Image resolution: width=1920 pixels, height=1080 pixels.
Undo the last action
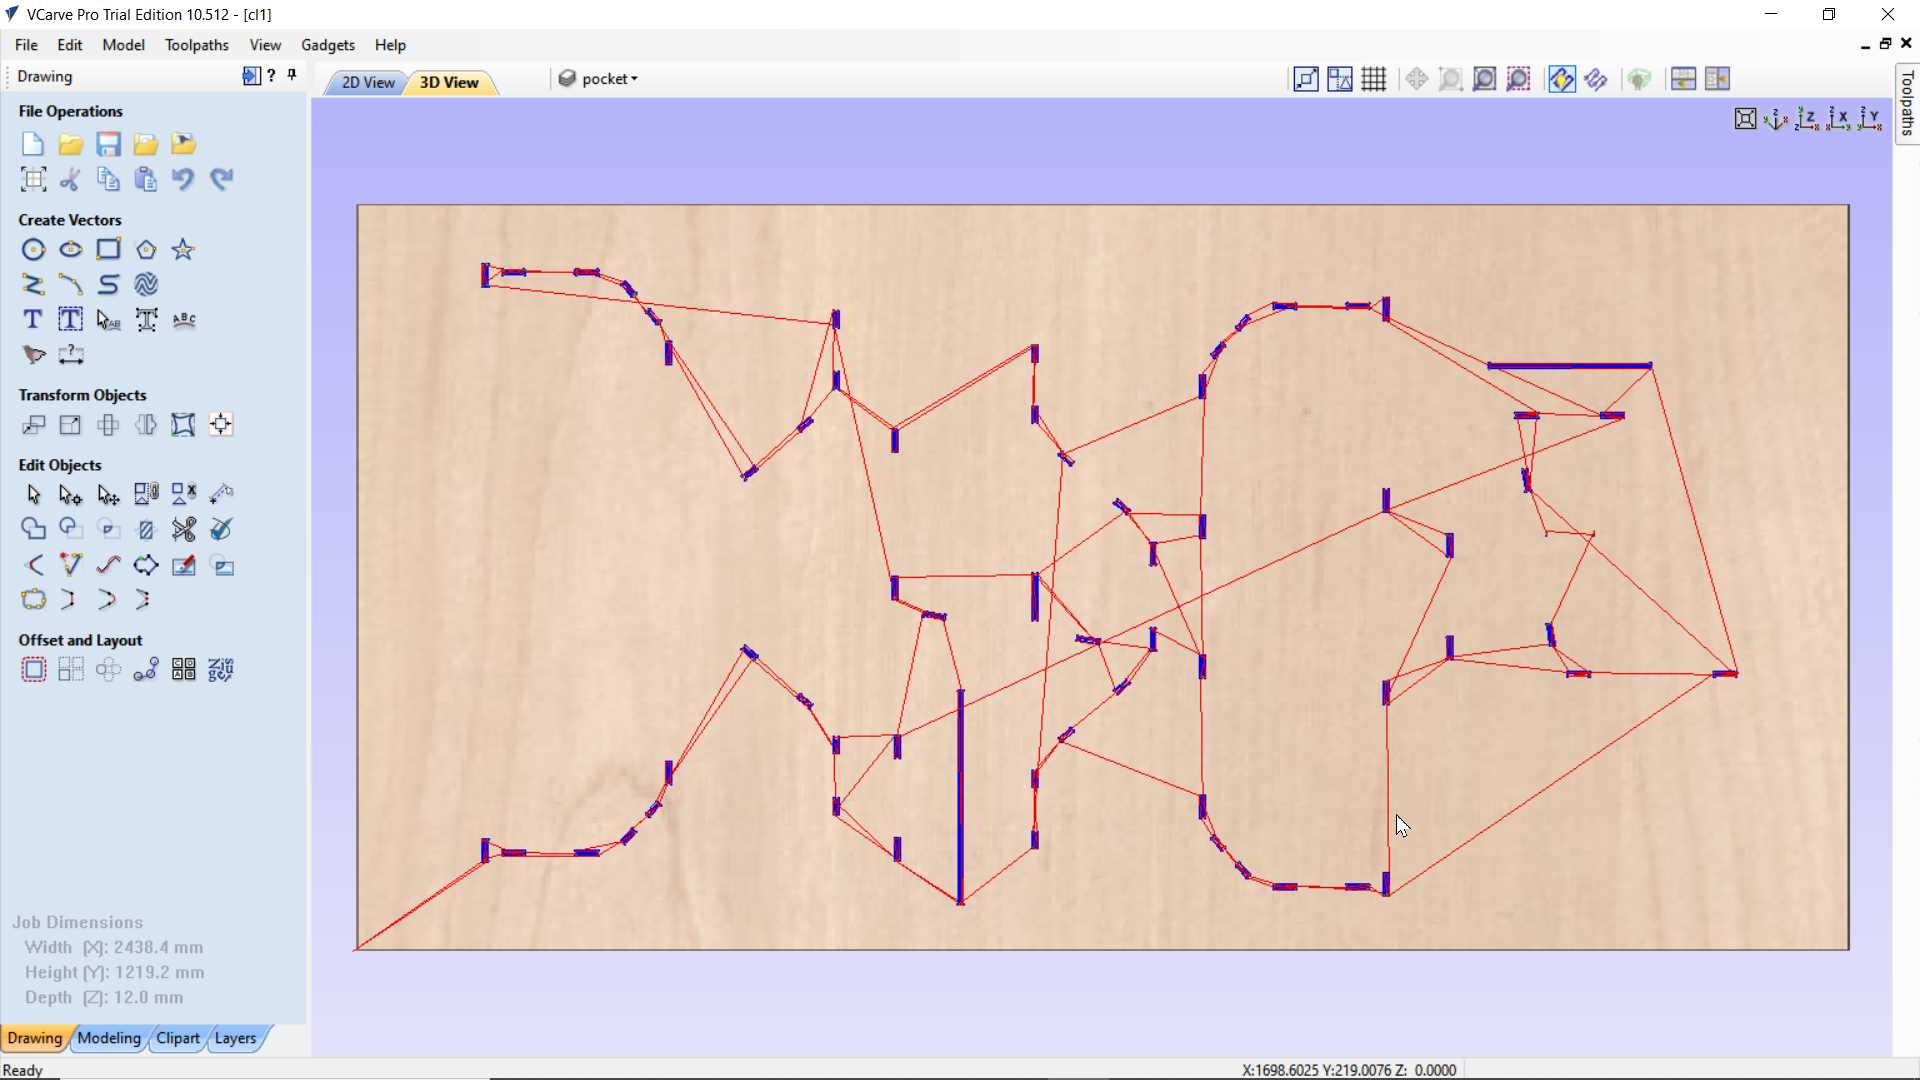point(183,179)
